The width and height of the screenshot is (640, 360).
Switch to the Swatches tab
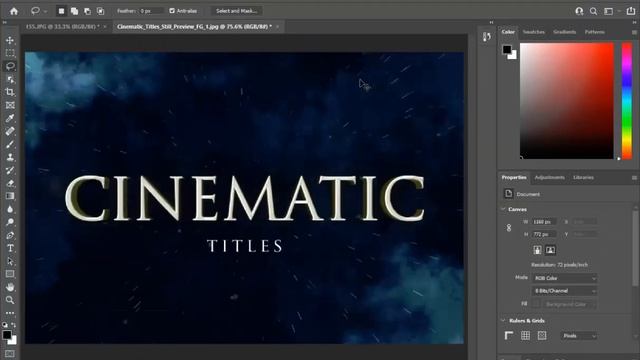[x=533, y=32]
